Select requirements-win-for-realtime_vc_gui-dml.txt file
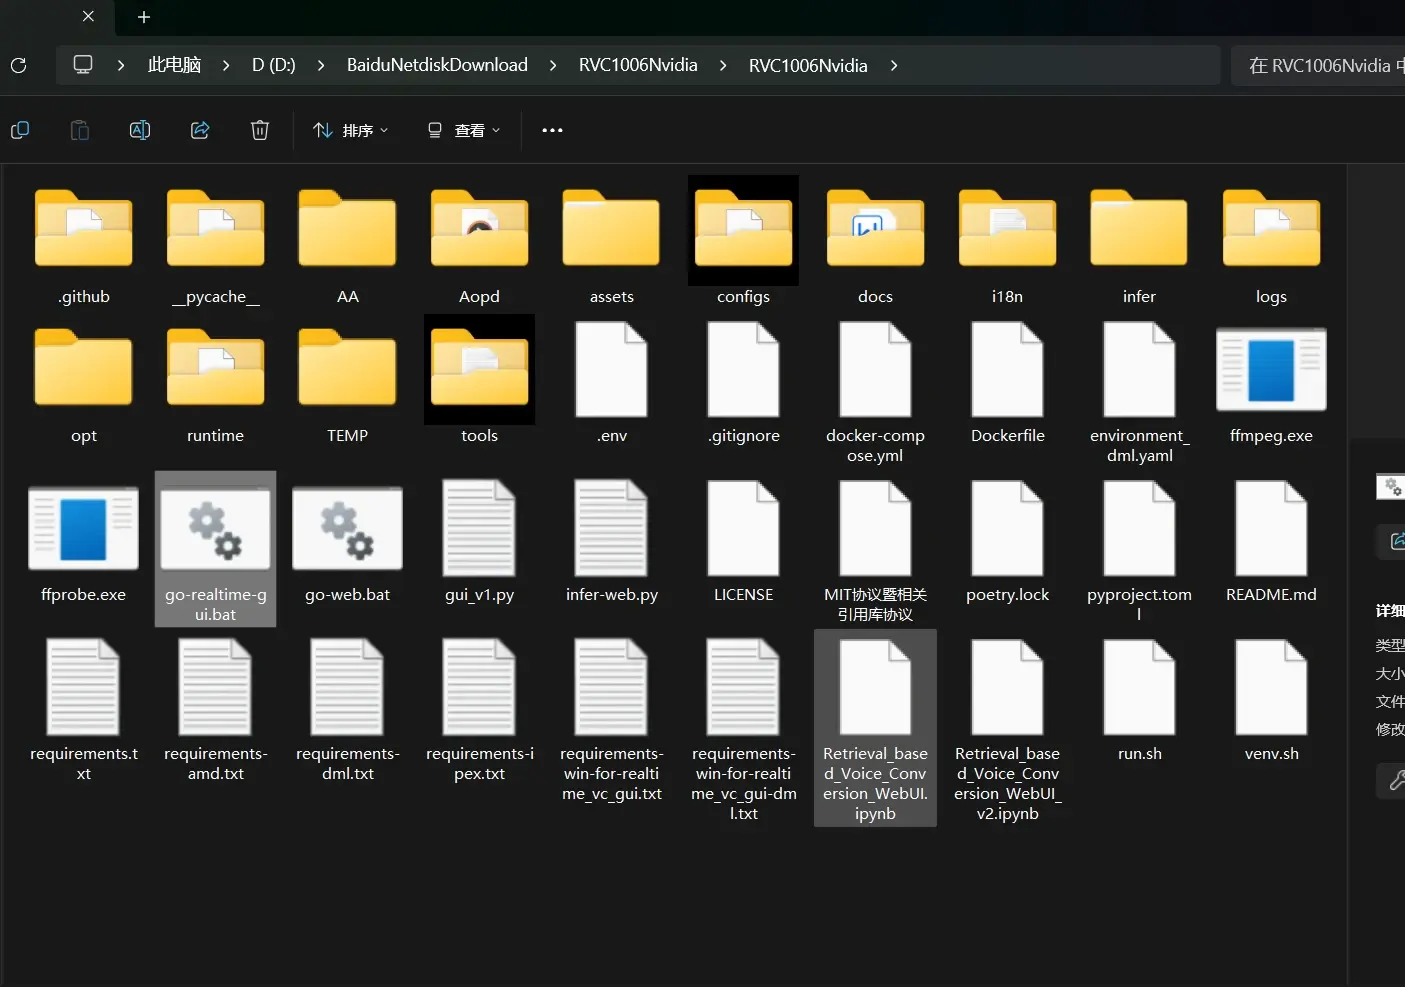This screenshot has height=987, width=1405. 744,731
